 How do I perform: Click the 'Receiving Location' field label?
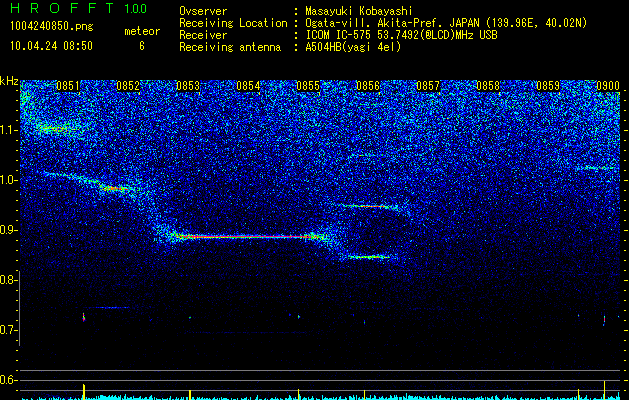pyautogui.click(x=233, y=23)
